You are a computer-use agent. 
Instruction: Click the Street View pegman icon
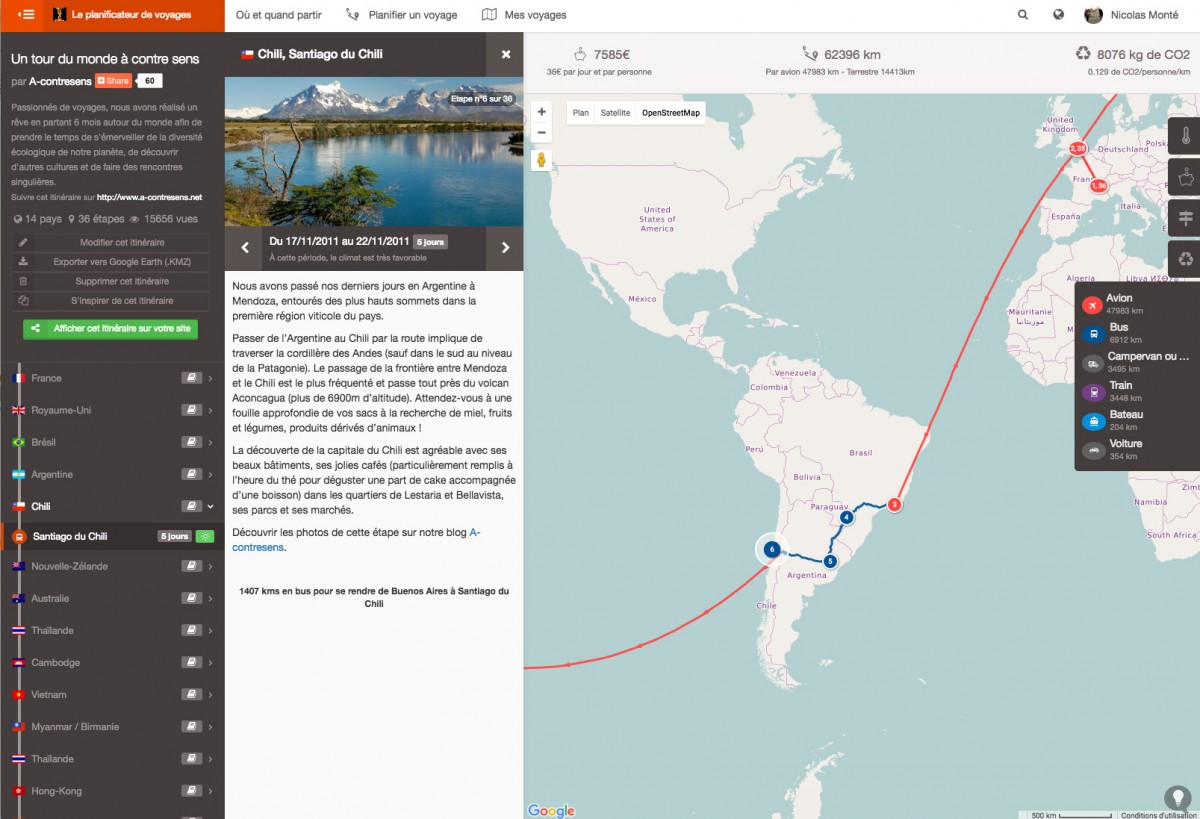541,160
